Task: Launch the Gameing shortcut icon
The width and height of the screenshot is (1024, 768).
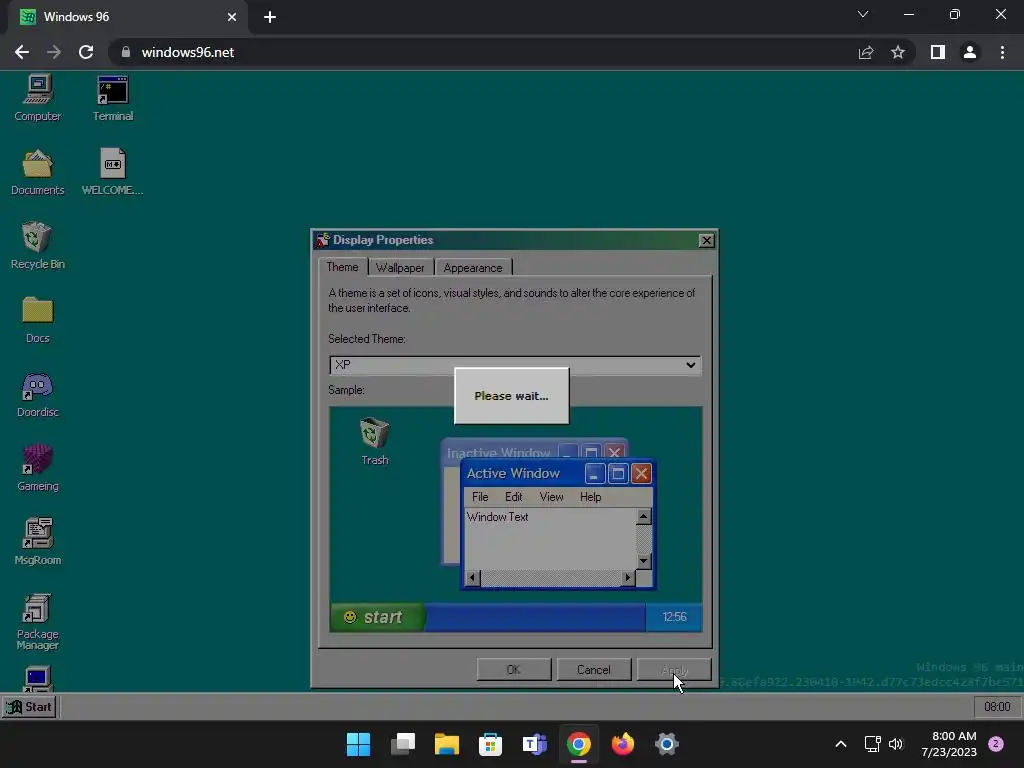Action: click(38, 468)
